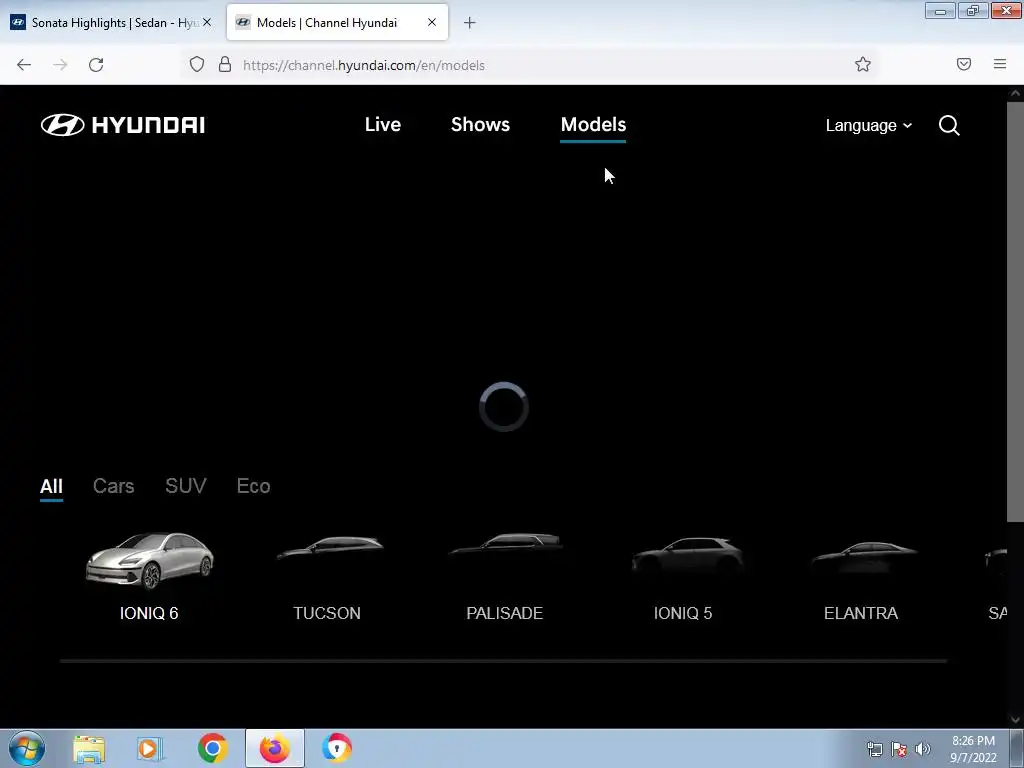Select the All filter tab
Screen dimensions: 1024x768
click(51, 487)
